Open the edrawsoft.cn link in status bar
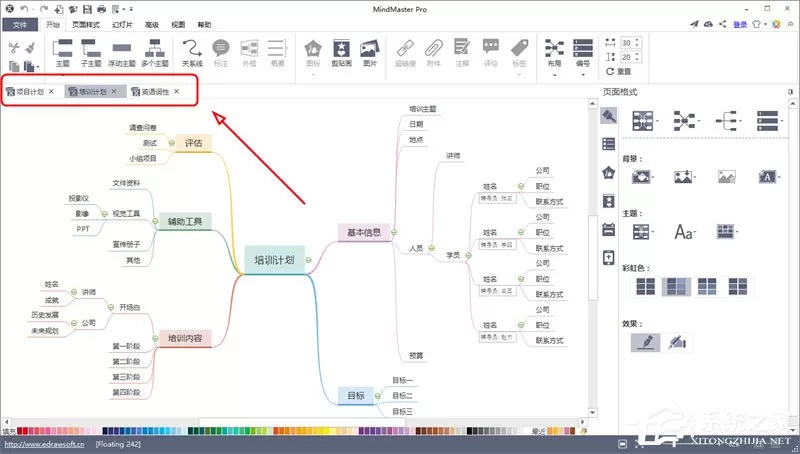Viewport: 800px width, 454px height. [44, 444]
